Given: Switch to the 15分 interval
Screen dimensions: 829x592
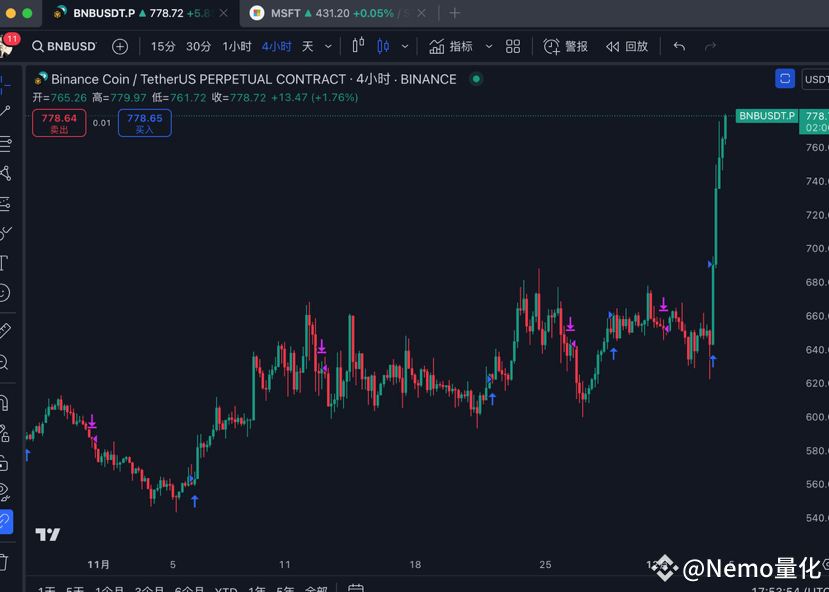Looking at the screenshot, I should (x=163, y=47).
